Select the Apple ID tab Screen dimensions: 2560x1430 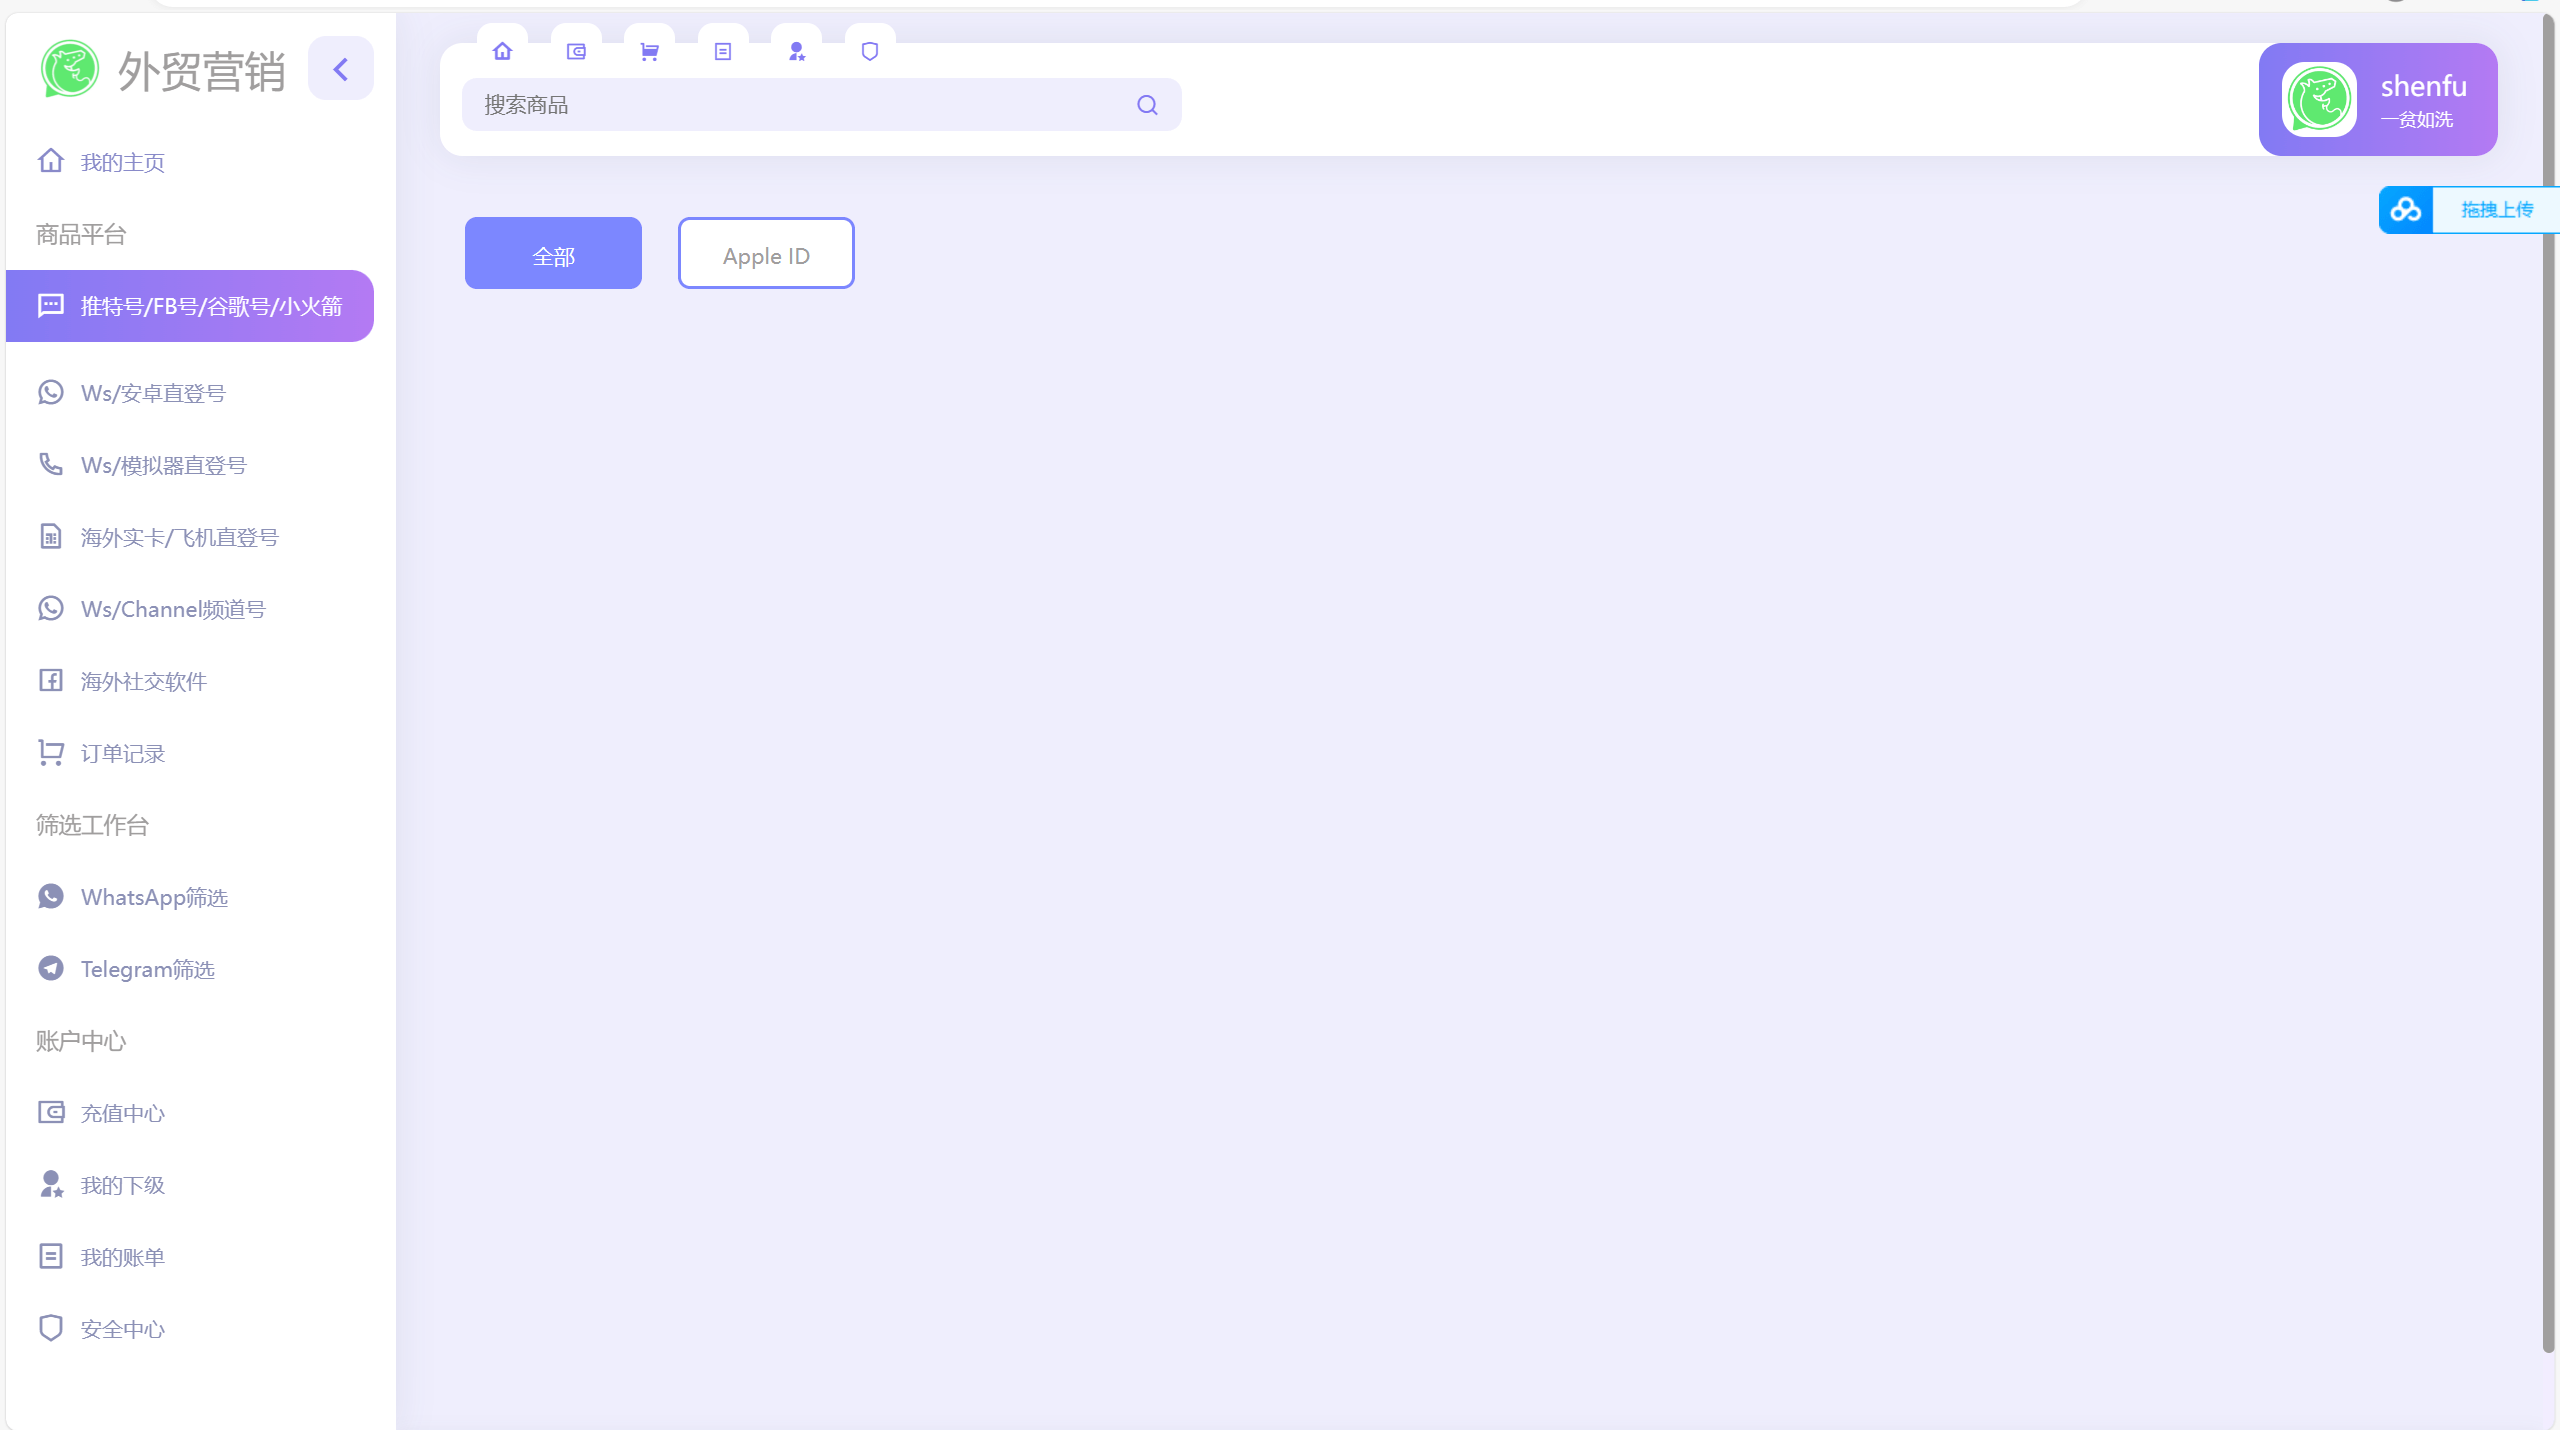tap(765, 255)
